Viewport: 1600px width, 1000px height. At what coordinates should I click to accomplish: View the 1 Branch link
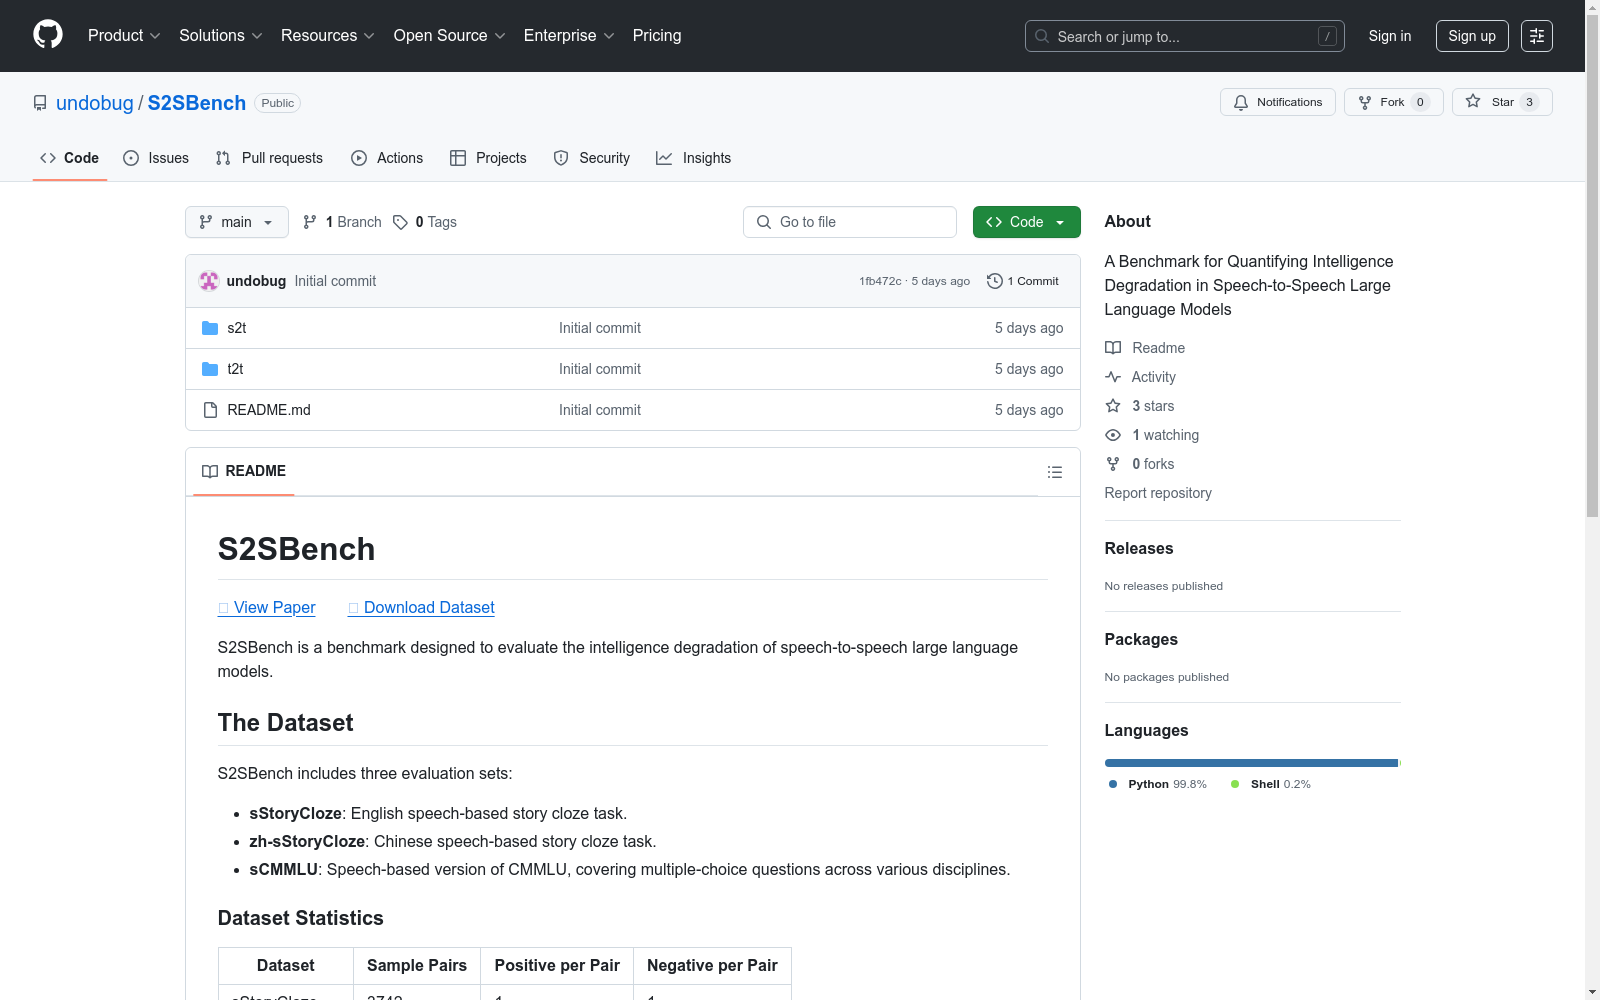click(342, 222)
